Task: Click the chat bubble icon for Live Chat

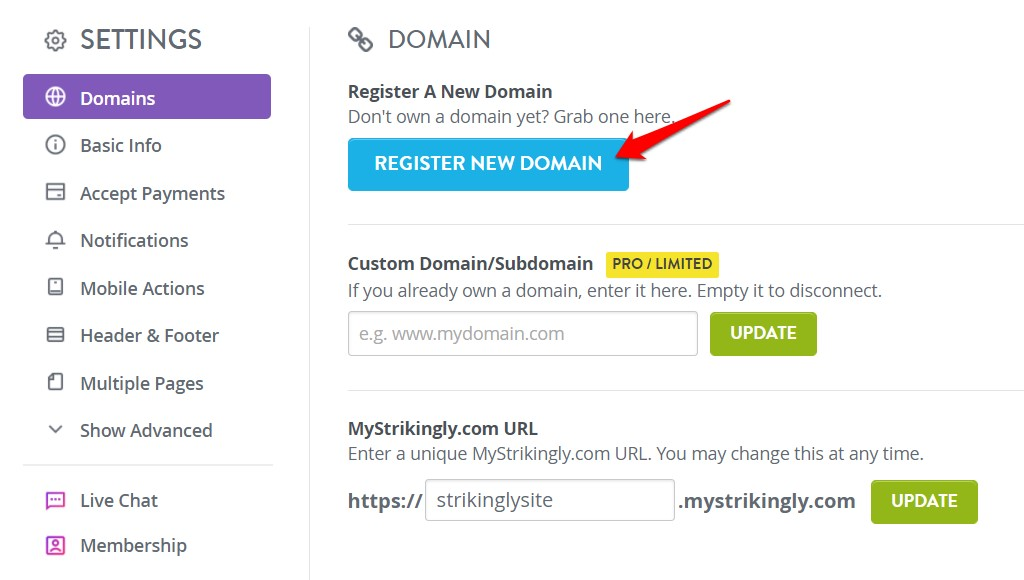Action: coord(57,500)
